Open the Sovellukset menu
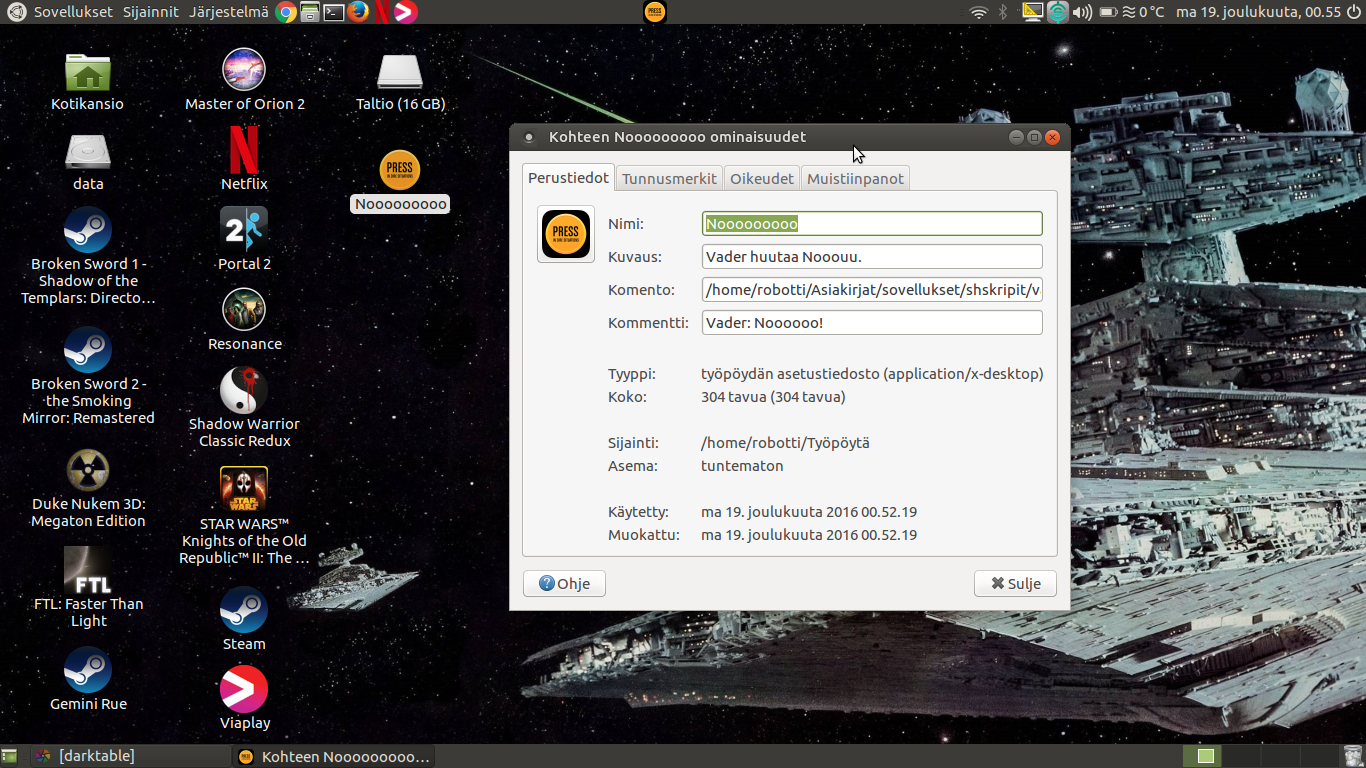This screenshot has width=1366, height=768. (x=73, y=12)
